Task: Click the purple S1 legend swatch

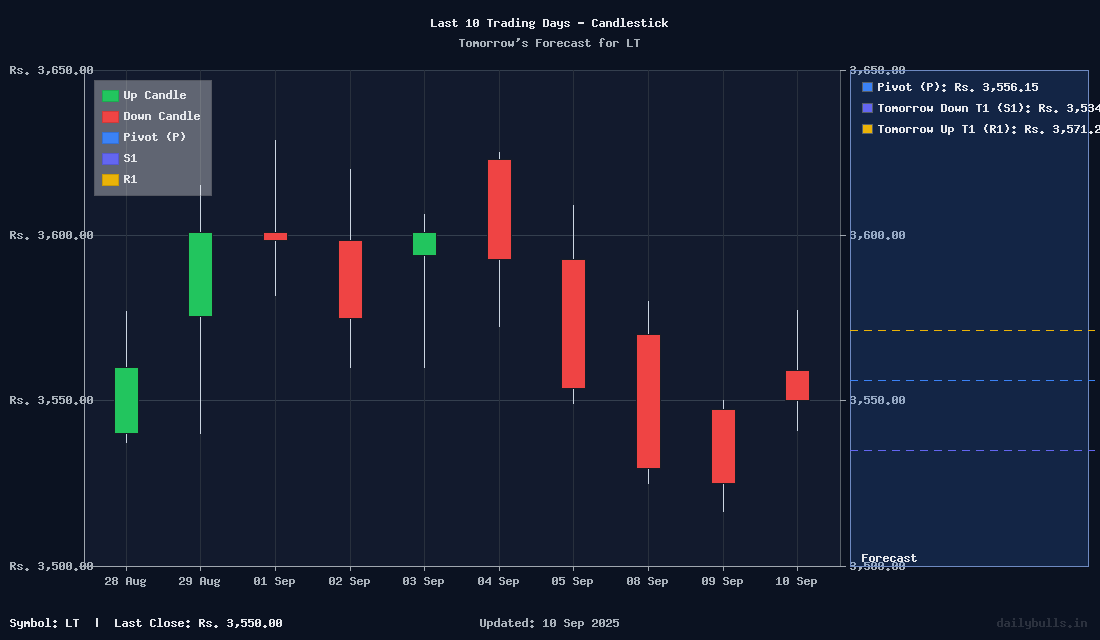Action: [110, 159]
